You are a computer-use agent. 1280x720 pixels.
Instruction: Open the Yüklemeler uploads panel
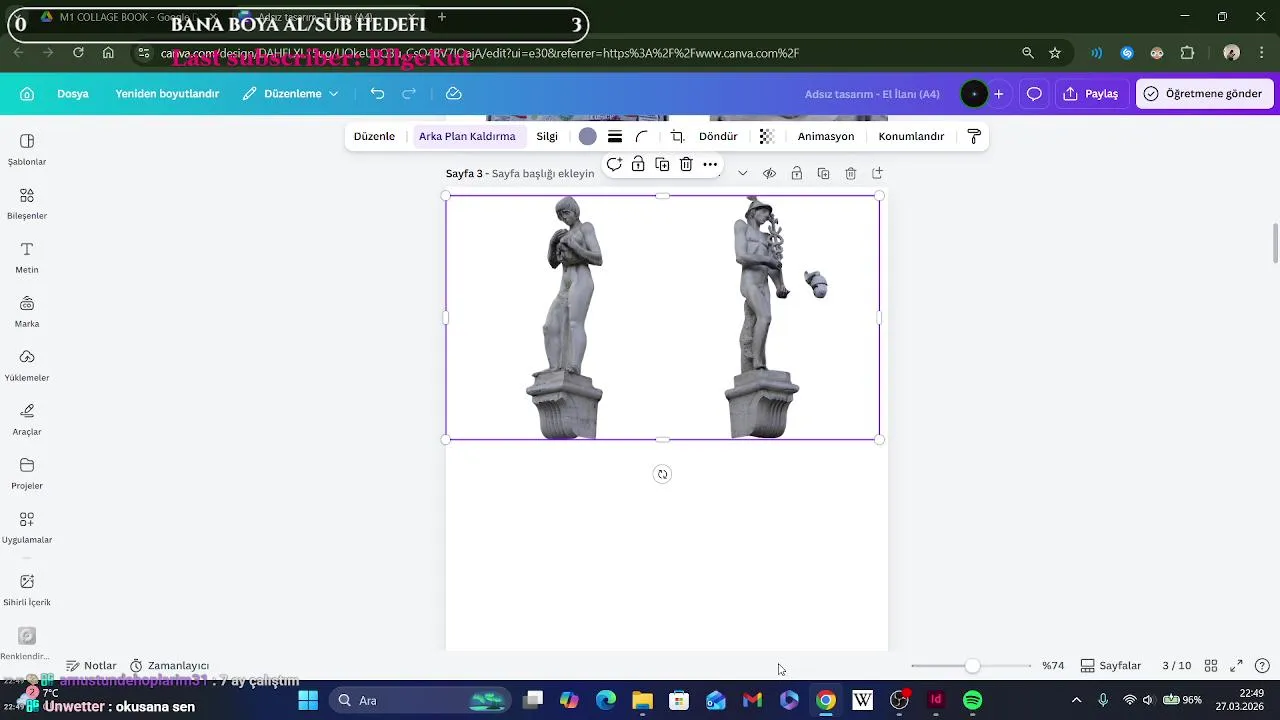(27, 365)
